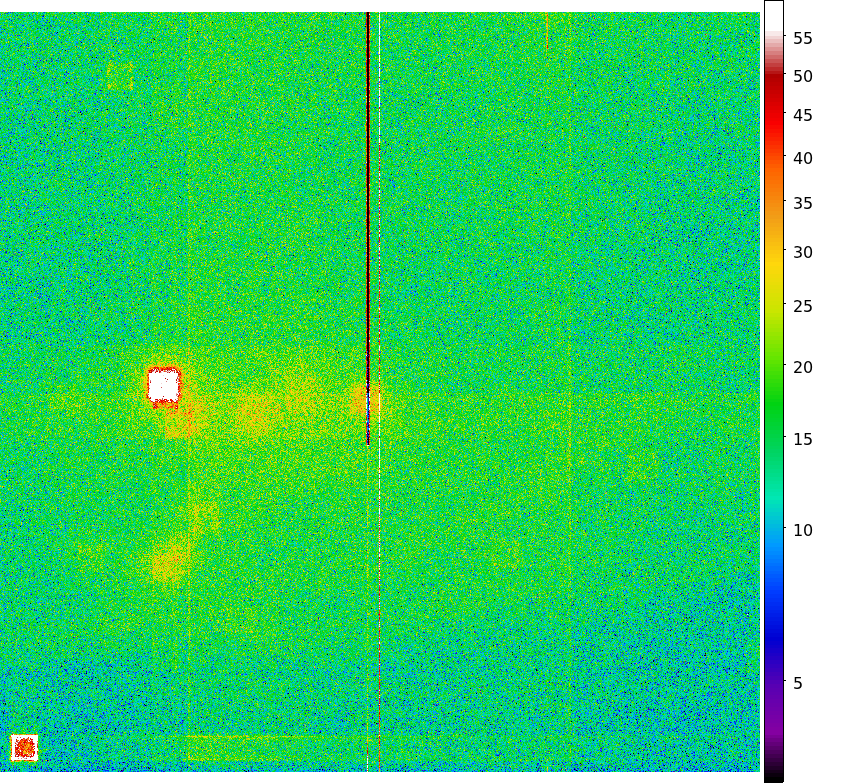Click the dark red vertical line streak
Image resolution: width=868 pixels, height=783 pixels.
click(368, 200)
